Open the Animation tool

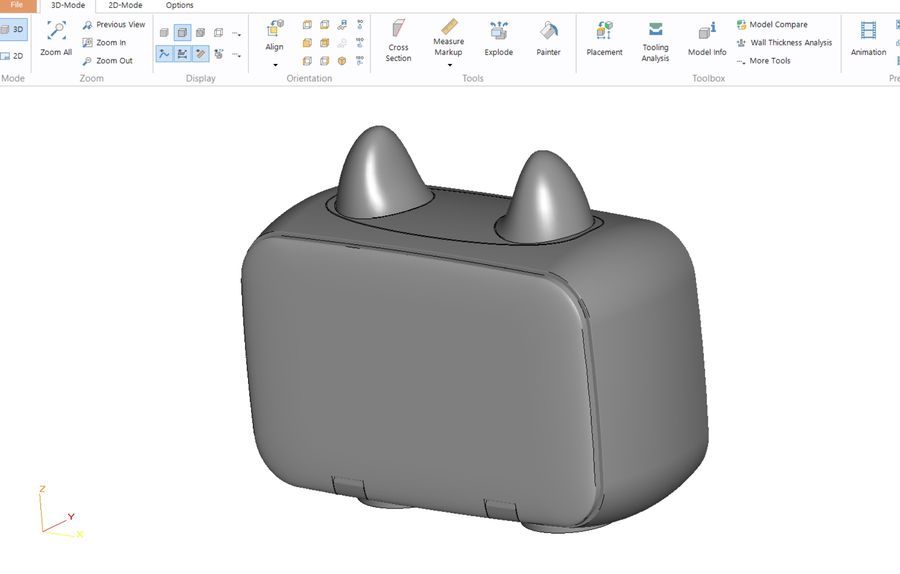[868, 38]
